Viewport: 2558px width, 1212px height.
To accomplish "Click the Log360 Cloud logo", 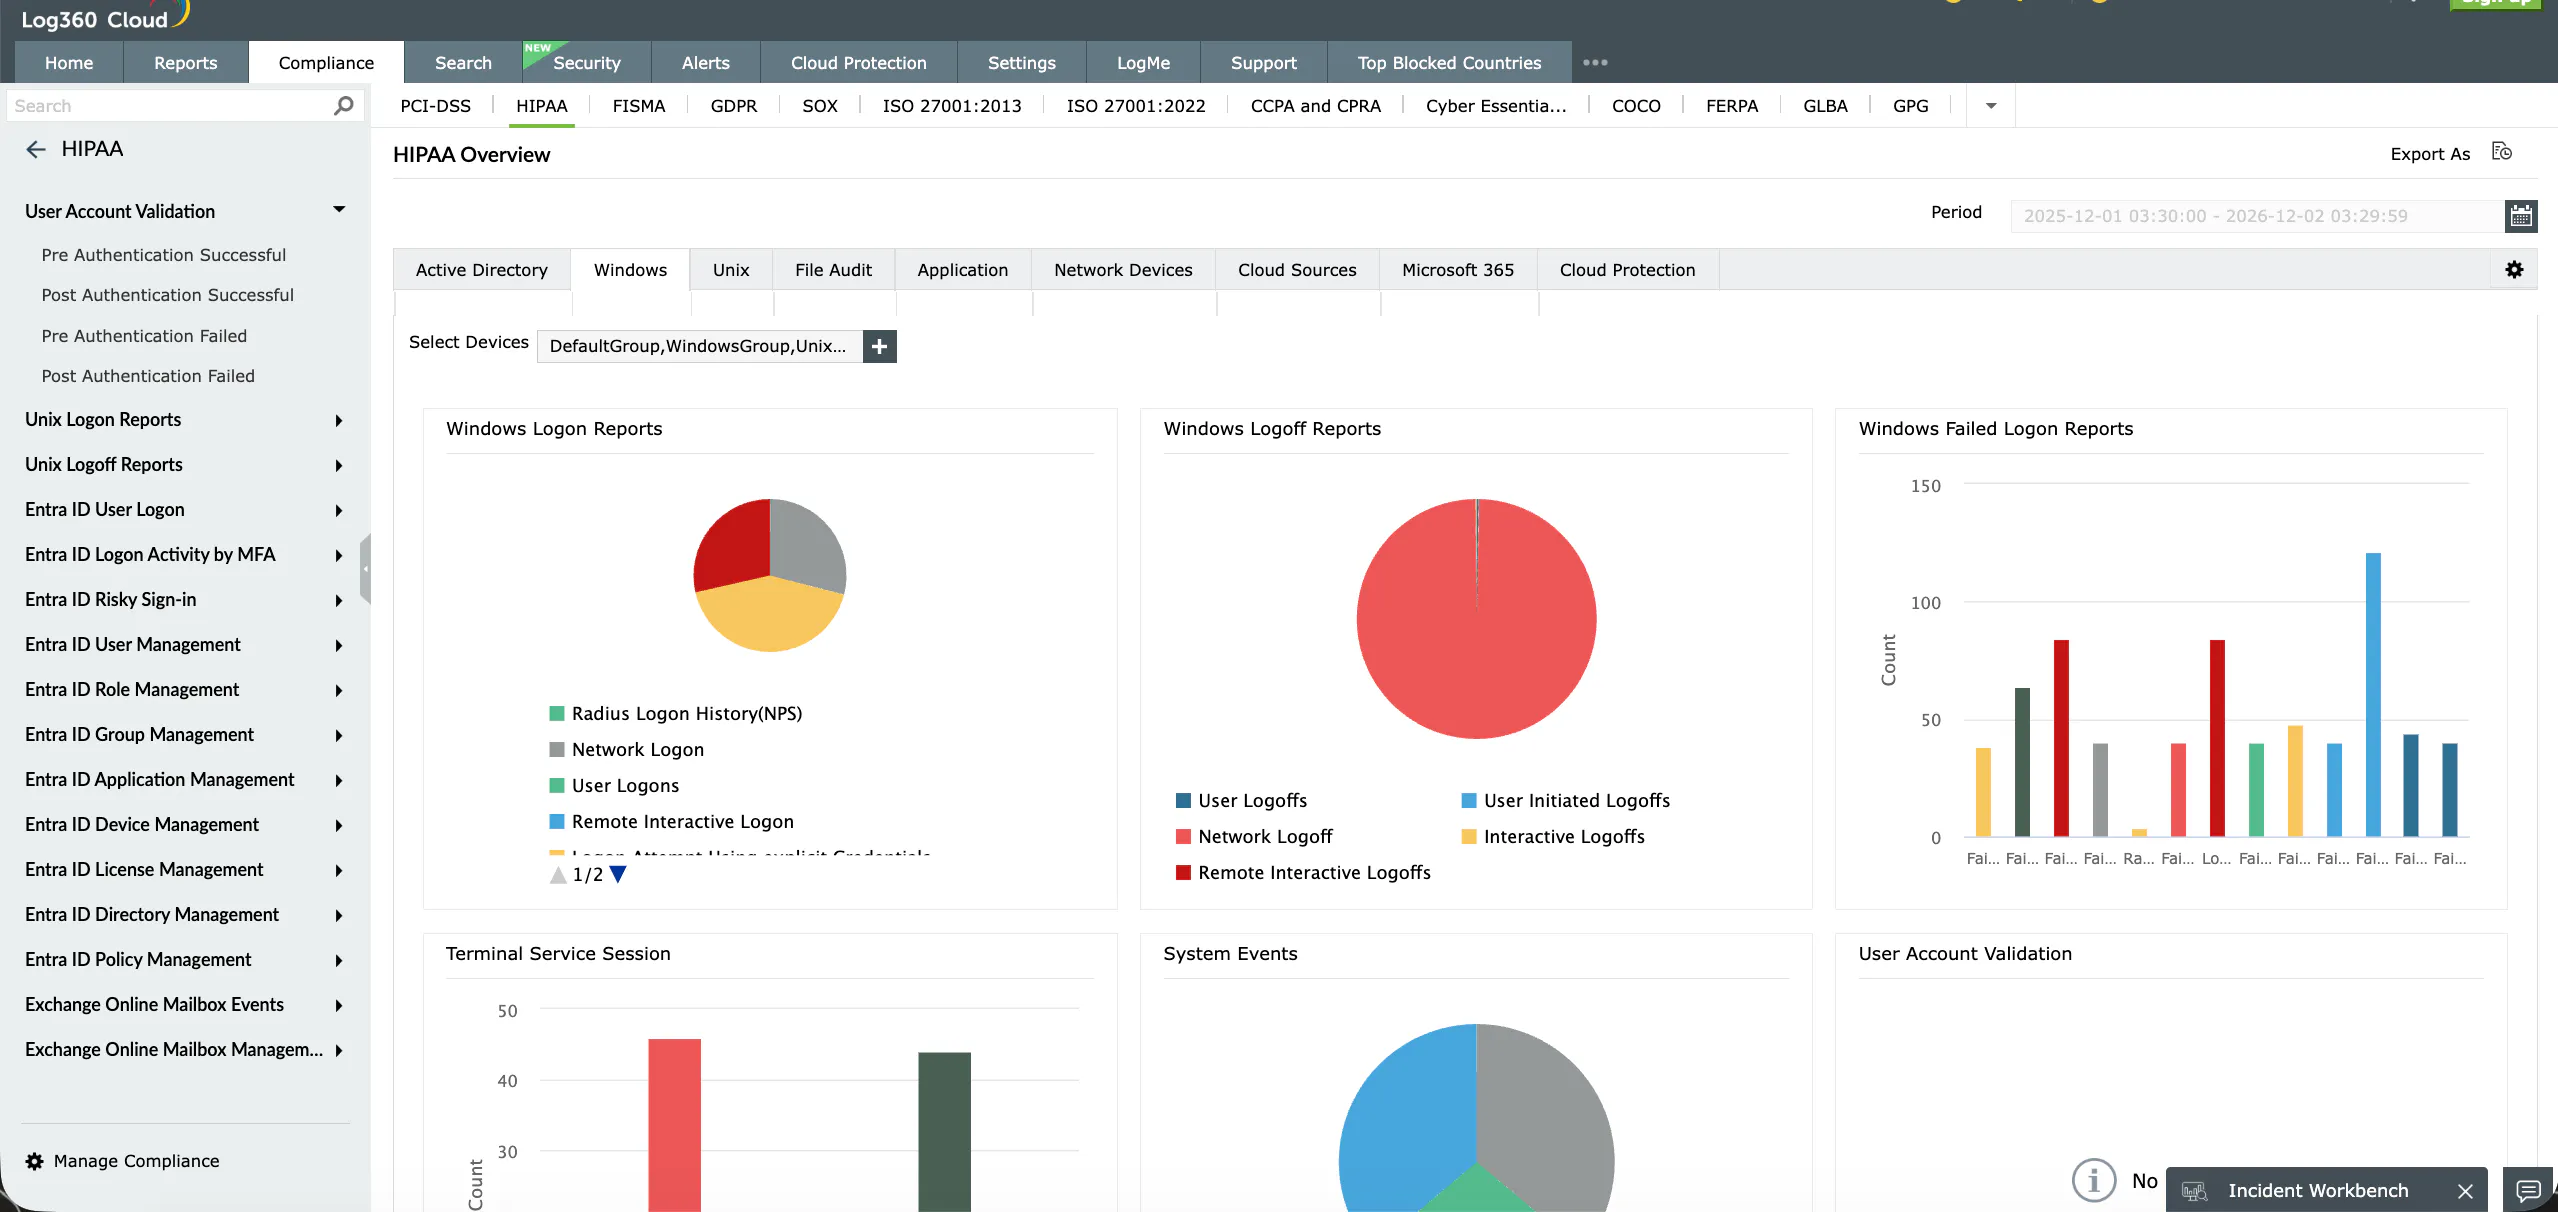I will 104,17.
